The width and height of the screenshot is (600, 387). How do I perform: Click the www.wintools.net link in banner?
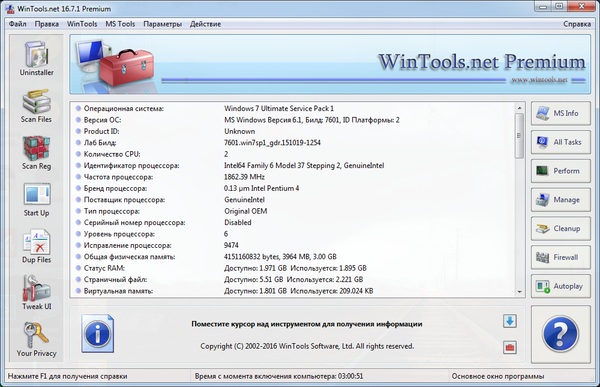[539, 80]
